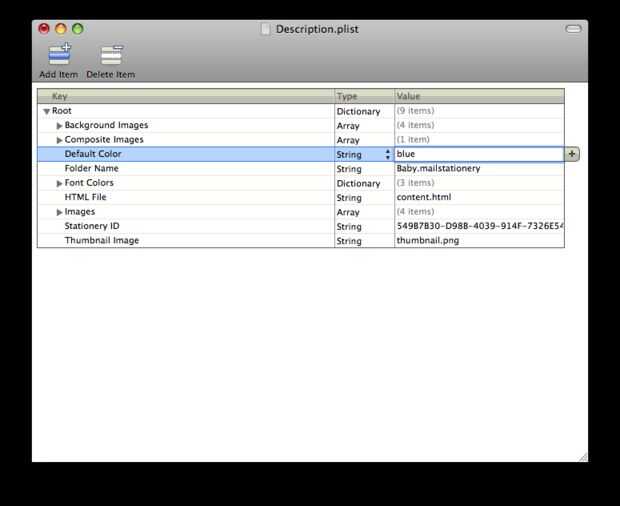
Task: Expand the Composite Images array
Action: coord(59,140)
